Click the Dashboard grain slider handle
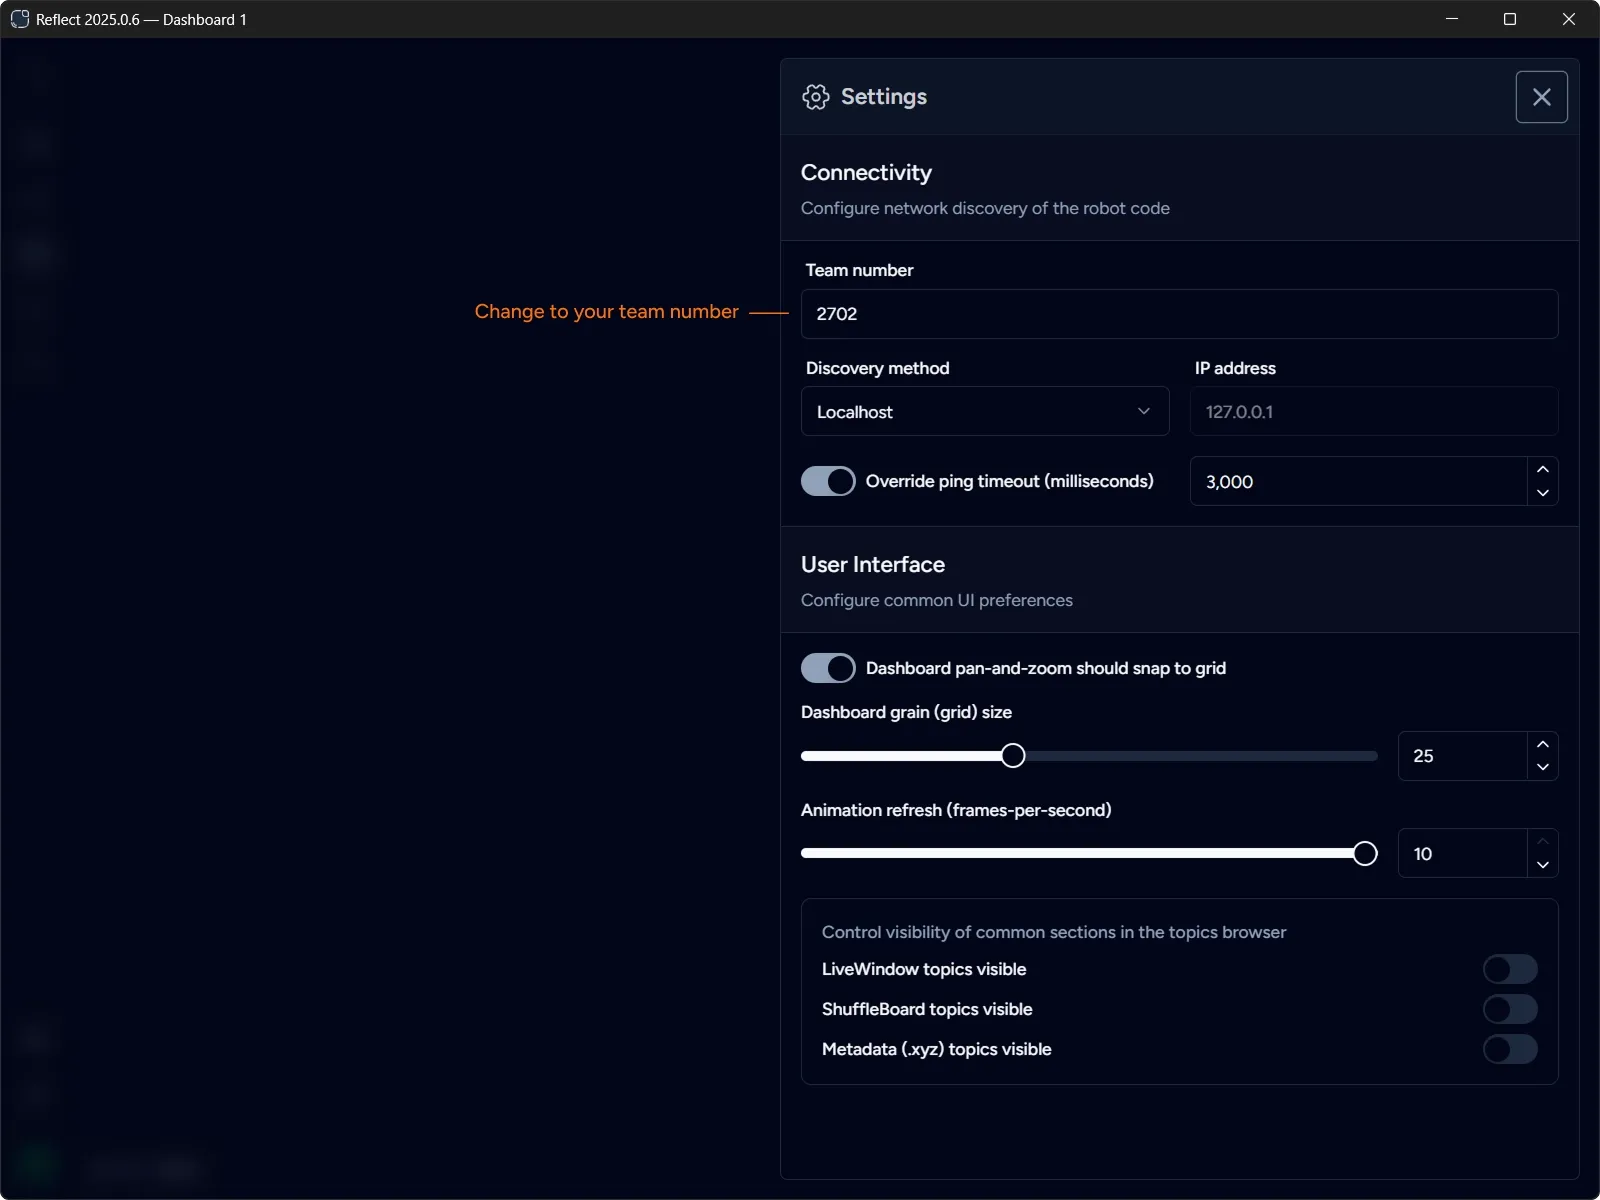This screenshot has height=1200, width=1600. [x=1013, y=755]
